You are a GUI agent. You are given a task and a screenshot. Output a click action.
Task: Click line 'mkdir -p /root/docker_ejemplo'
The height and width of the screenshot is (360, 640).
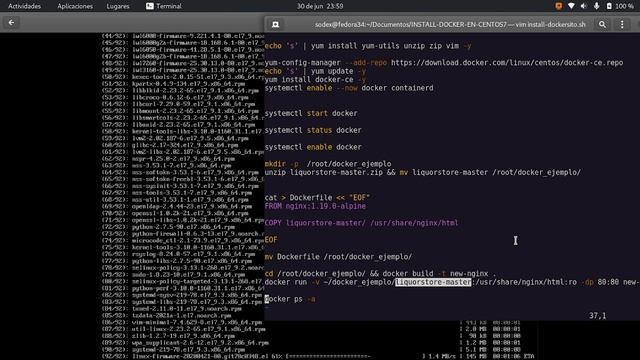pos(328,164)
